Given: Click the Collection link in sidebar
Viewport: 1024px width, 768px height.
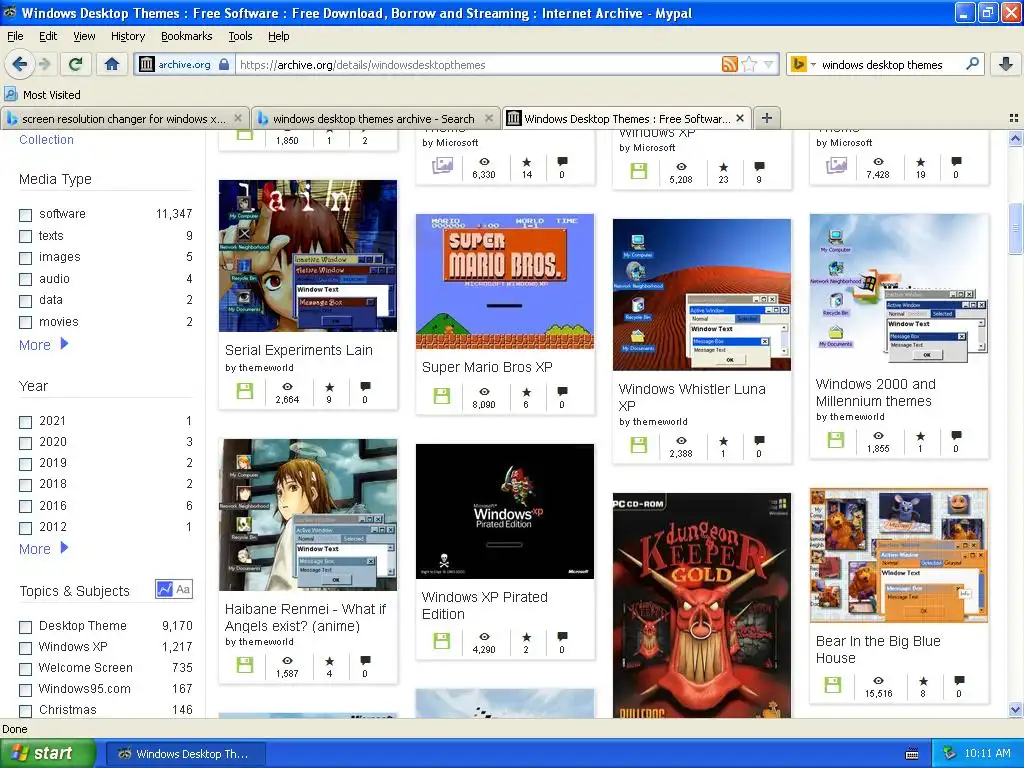Looking at the screenshot, I should point(46,140).
